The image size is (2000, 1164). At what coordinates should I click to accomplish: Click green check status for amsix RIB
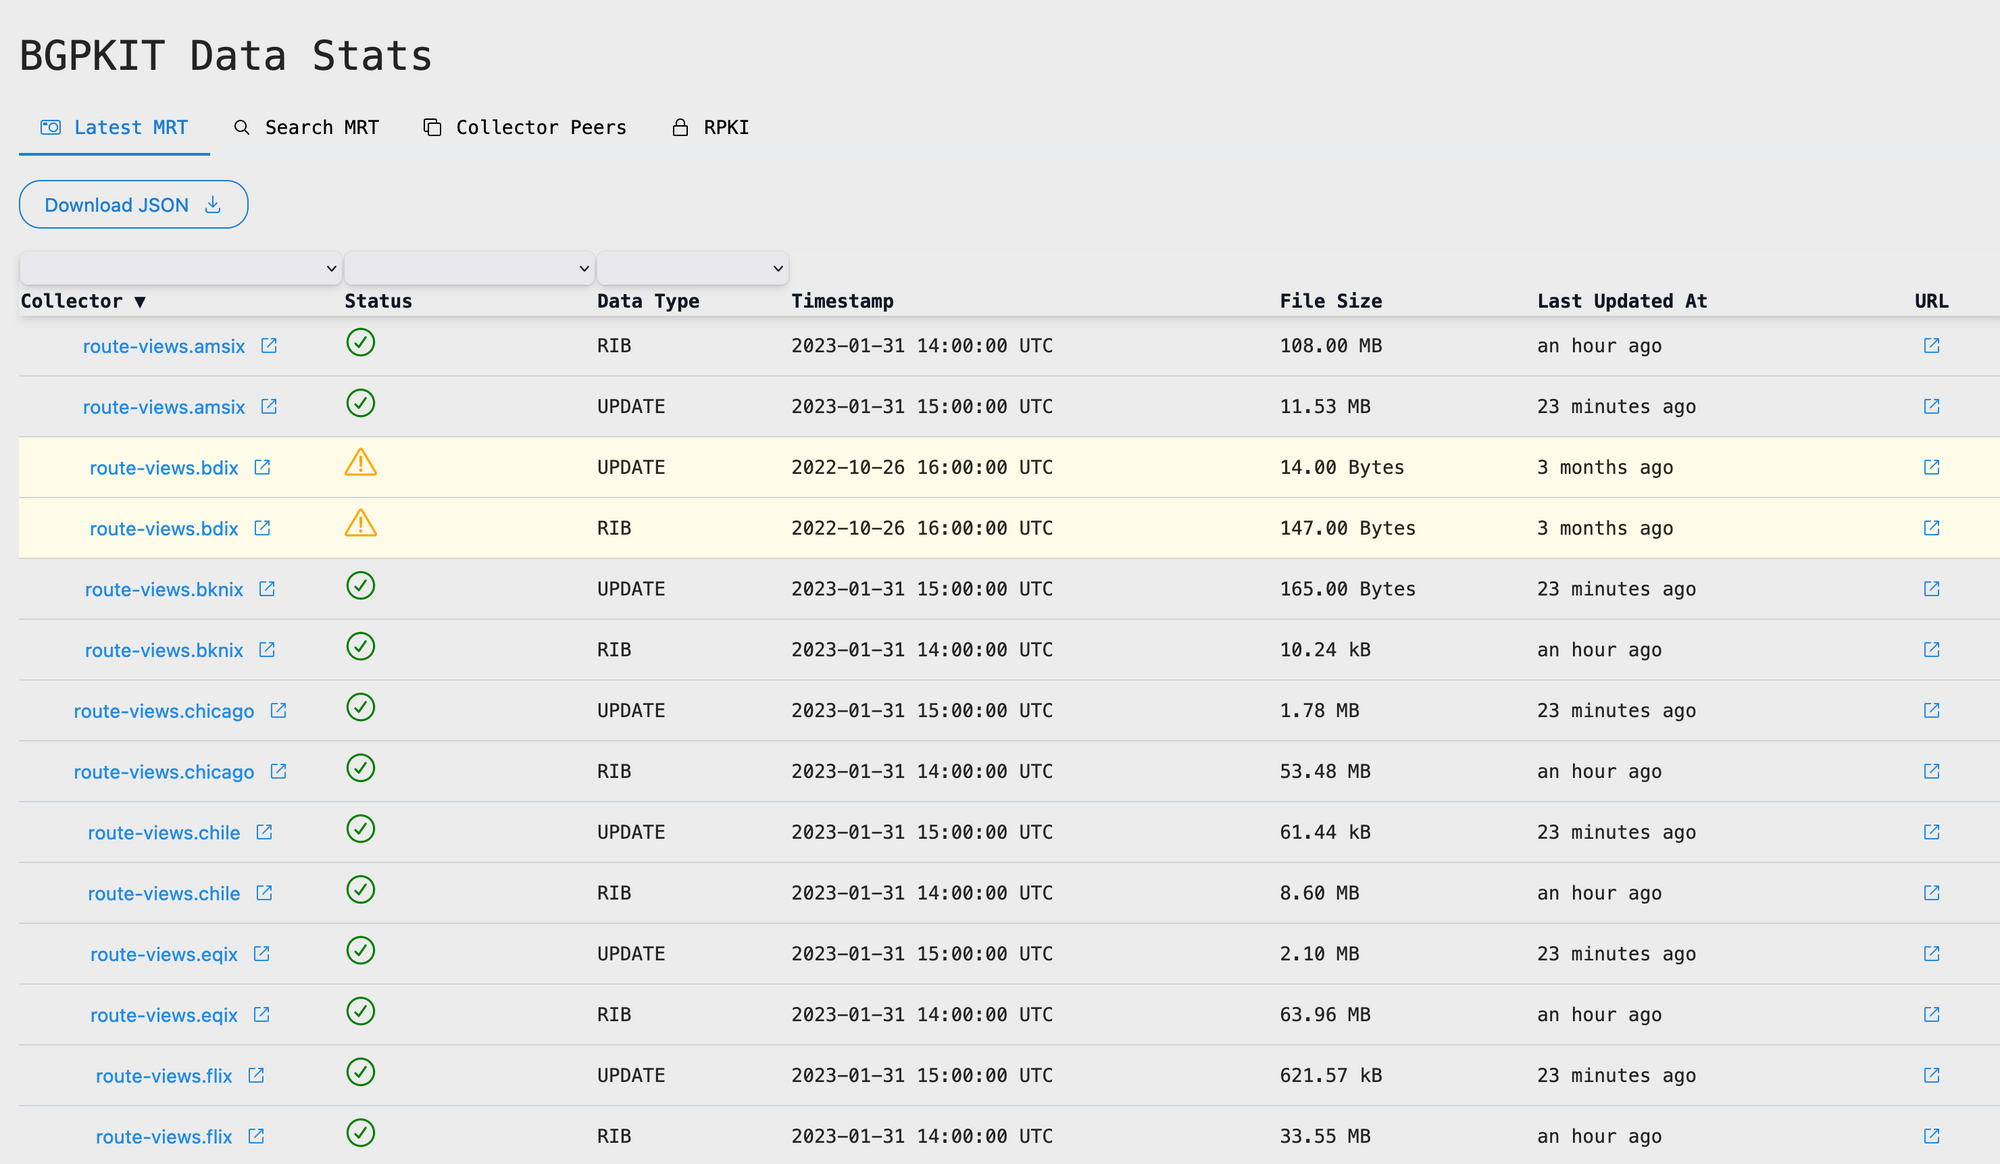tap(360, 342)
